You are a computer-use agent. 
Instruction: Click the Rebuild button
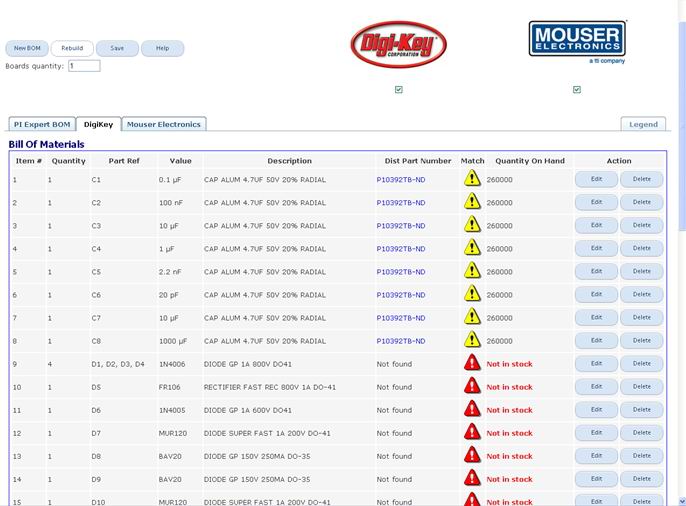pos(72,48)
